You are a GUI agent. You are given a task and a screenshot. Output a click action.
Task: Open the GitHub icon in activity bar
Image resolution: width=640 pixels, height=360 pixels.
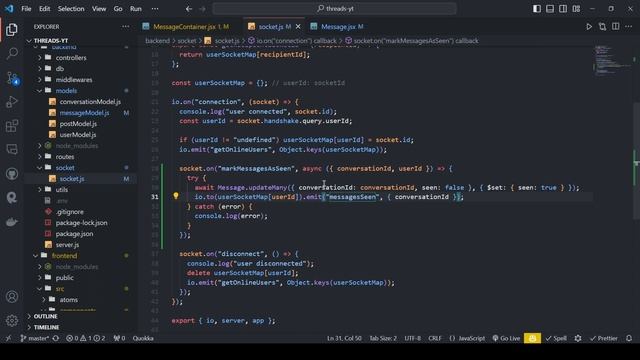[12, 174]
